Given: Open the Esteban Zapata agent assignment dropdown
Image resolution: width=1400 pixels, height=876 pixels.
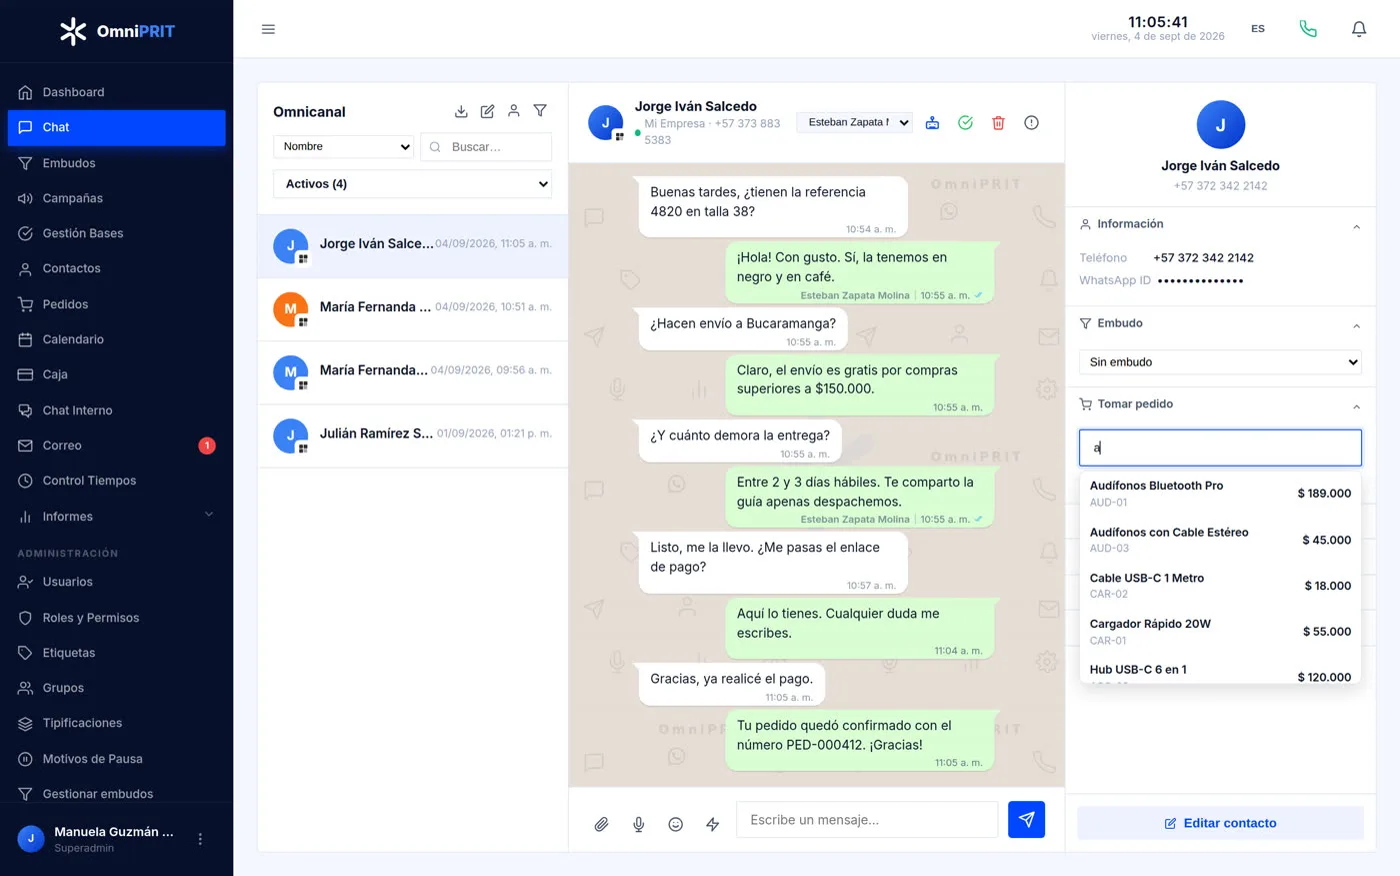Looking at the screenshot, I should [854, 122].
